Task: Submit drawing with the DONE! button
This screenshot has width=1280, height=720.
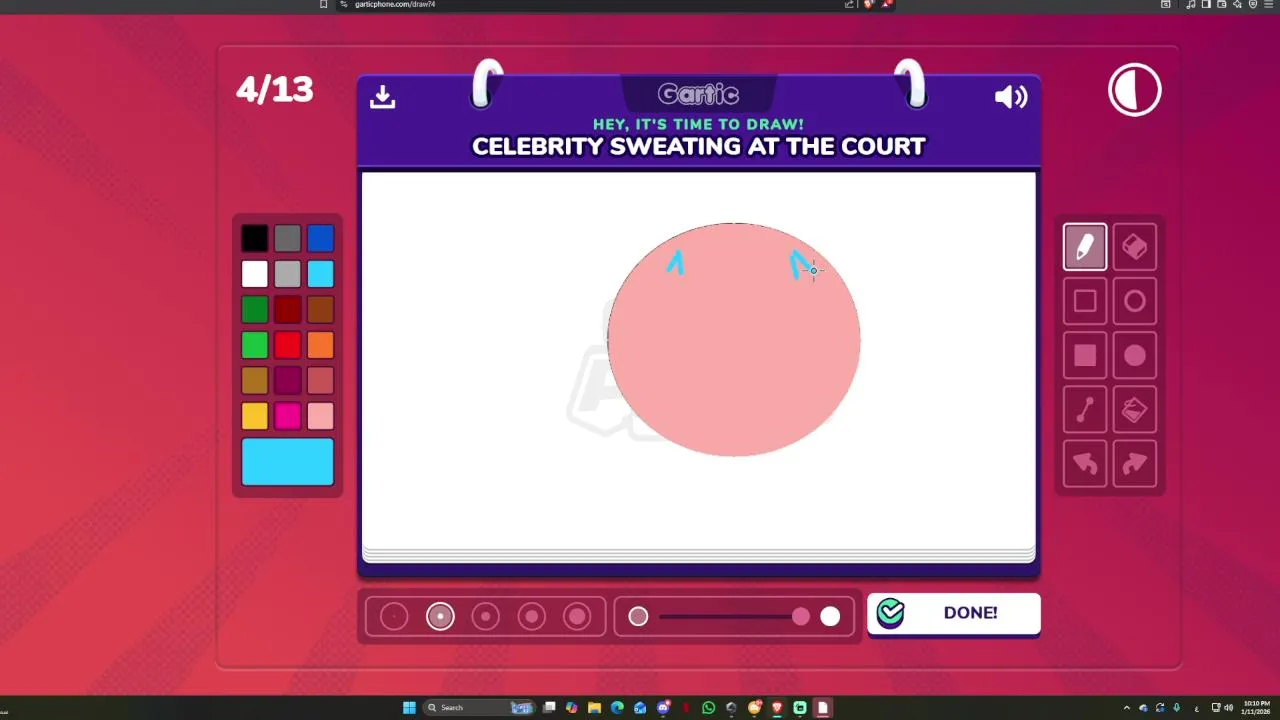Action: [954, 613]
